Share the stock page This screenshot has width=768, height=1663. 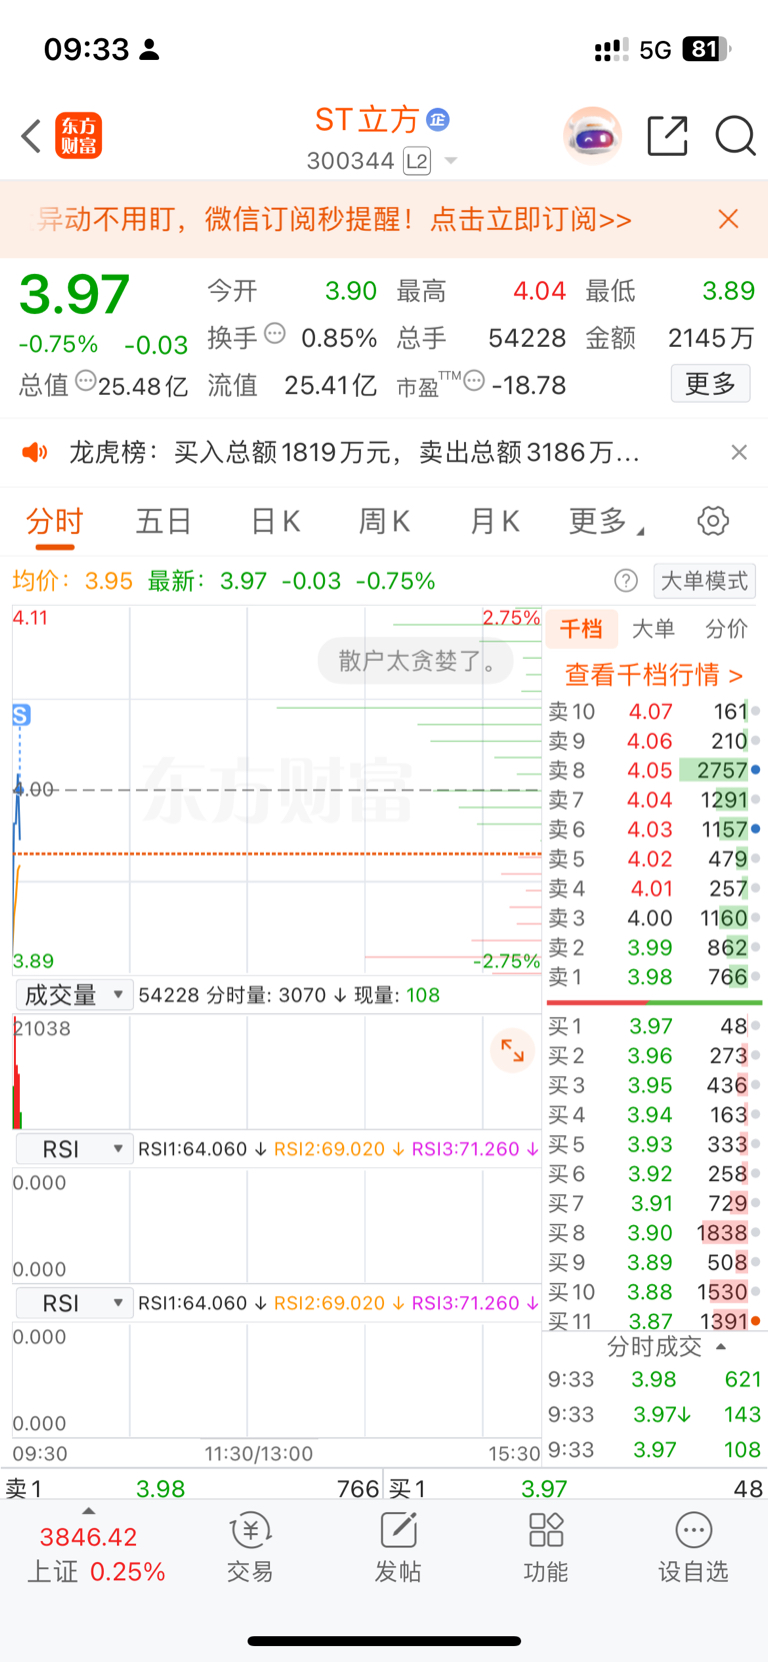[667, 136]
